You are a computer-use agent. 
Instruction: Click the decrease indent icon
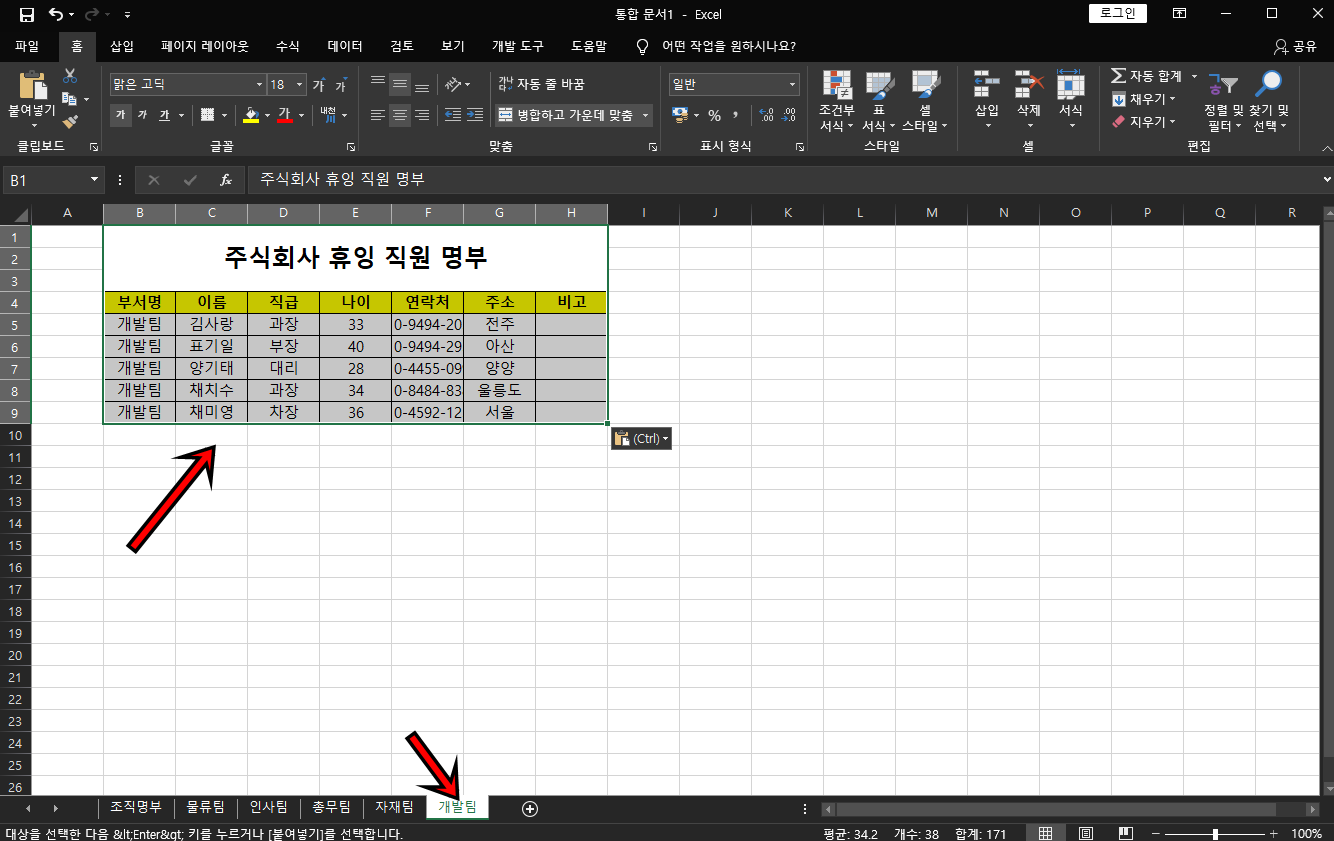(453, 115)
